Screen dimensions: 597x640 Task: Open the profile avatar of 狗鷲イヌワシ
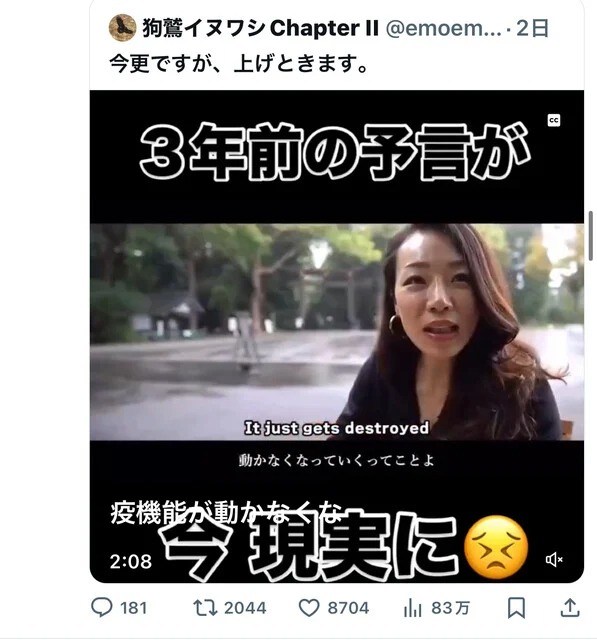click(x=122, y=28)
